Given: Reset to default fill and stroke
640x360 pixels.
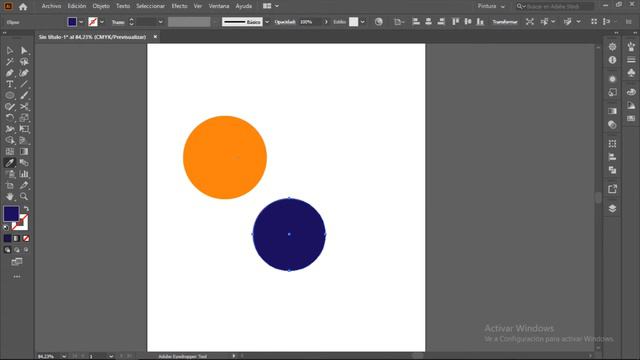Looking at the screenshot, I should (x=6, y=227).
